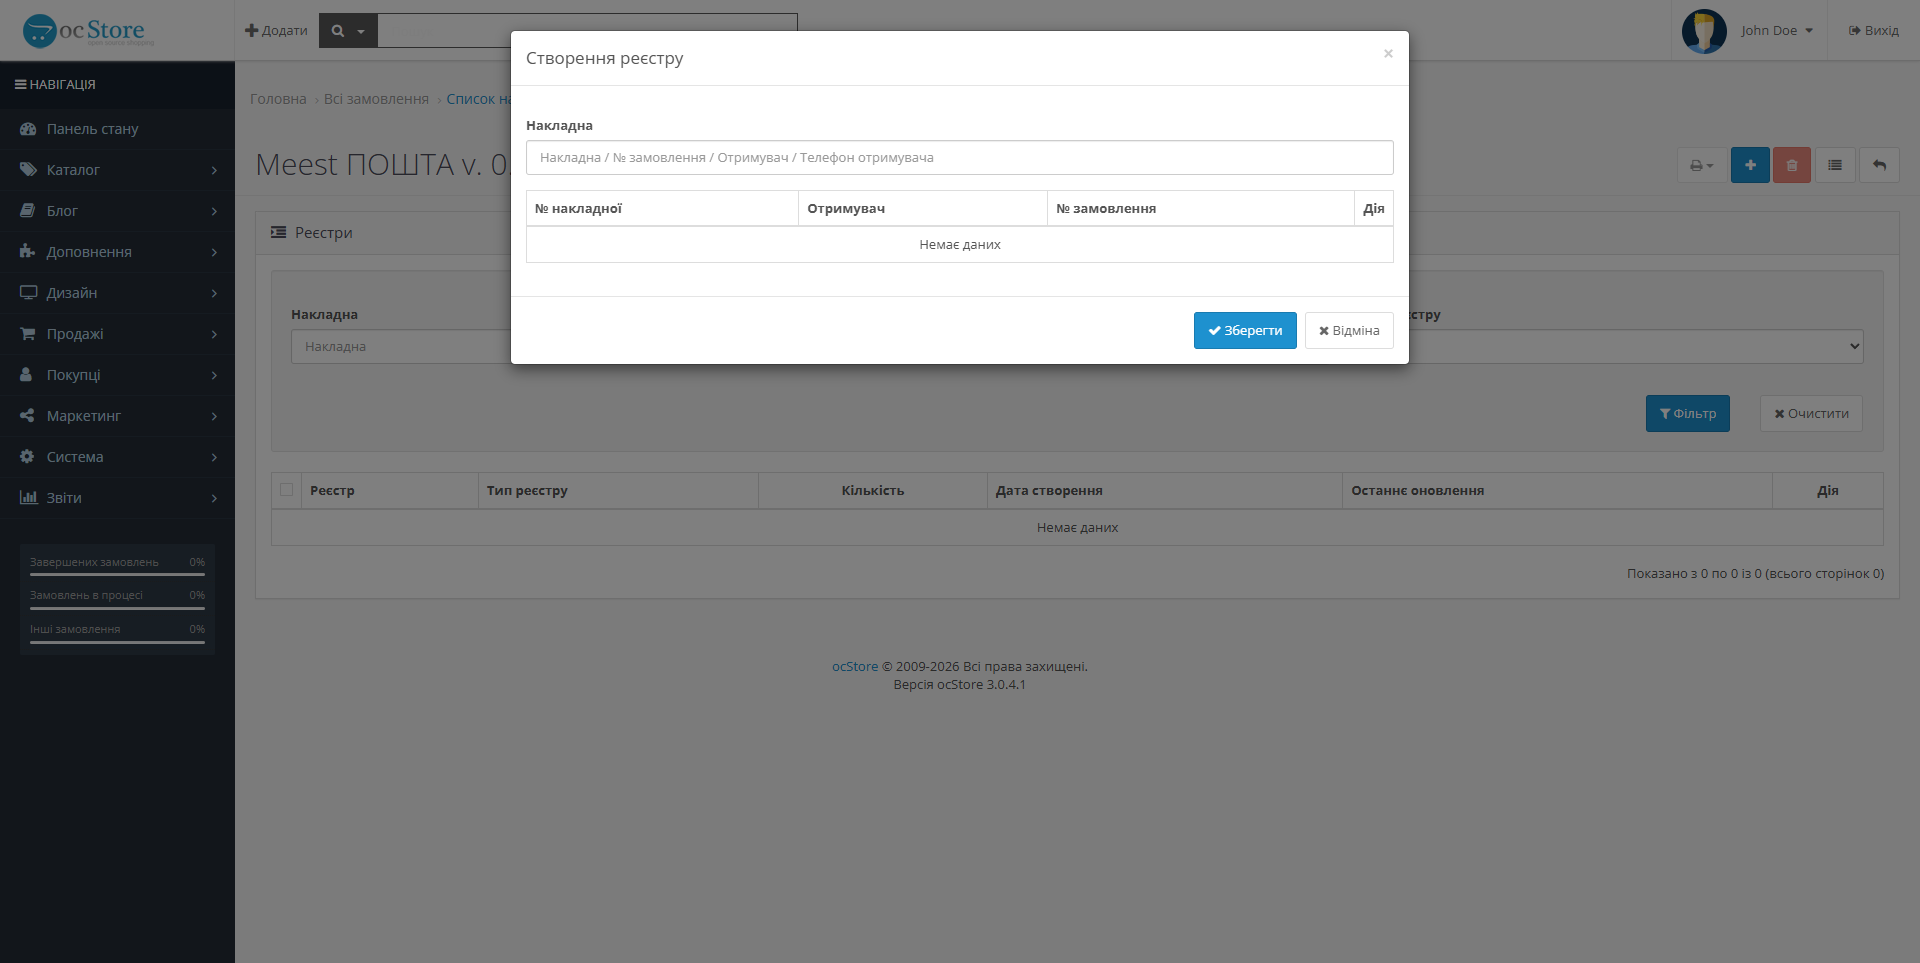
Task: Click the Маркетинг share icon
Action: pyautogui.click(x=28, y=416)
